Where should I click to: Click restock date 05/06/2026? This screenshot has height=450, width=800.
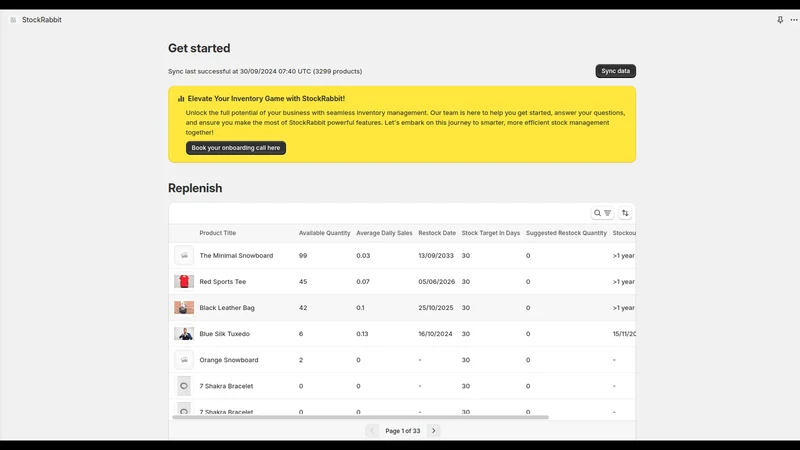[436, 282]
